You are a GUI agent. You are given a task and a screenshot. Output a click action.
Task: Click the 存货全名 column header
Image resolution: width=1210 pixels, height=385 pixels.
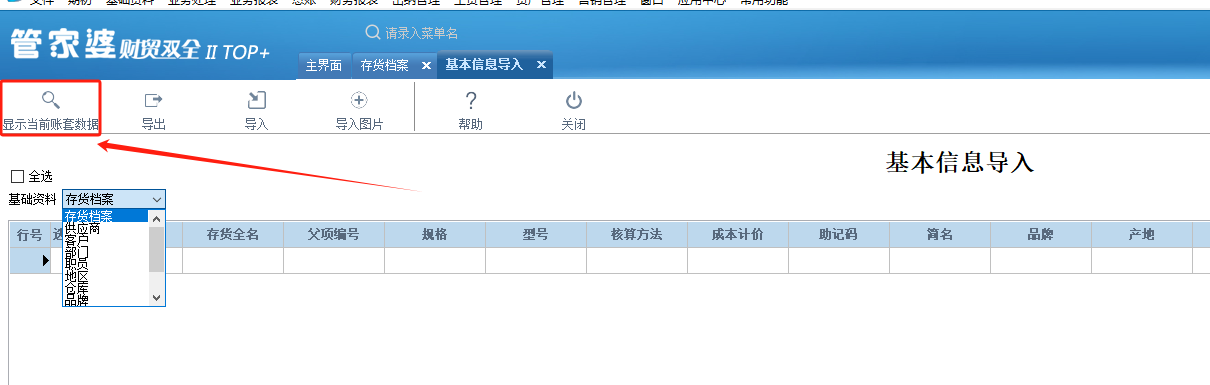(233, 235)
